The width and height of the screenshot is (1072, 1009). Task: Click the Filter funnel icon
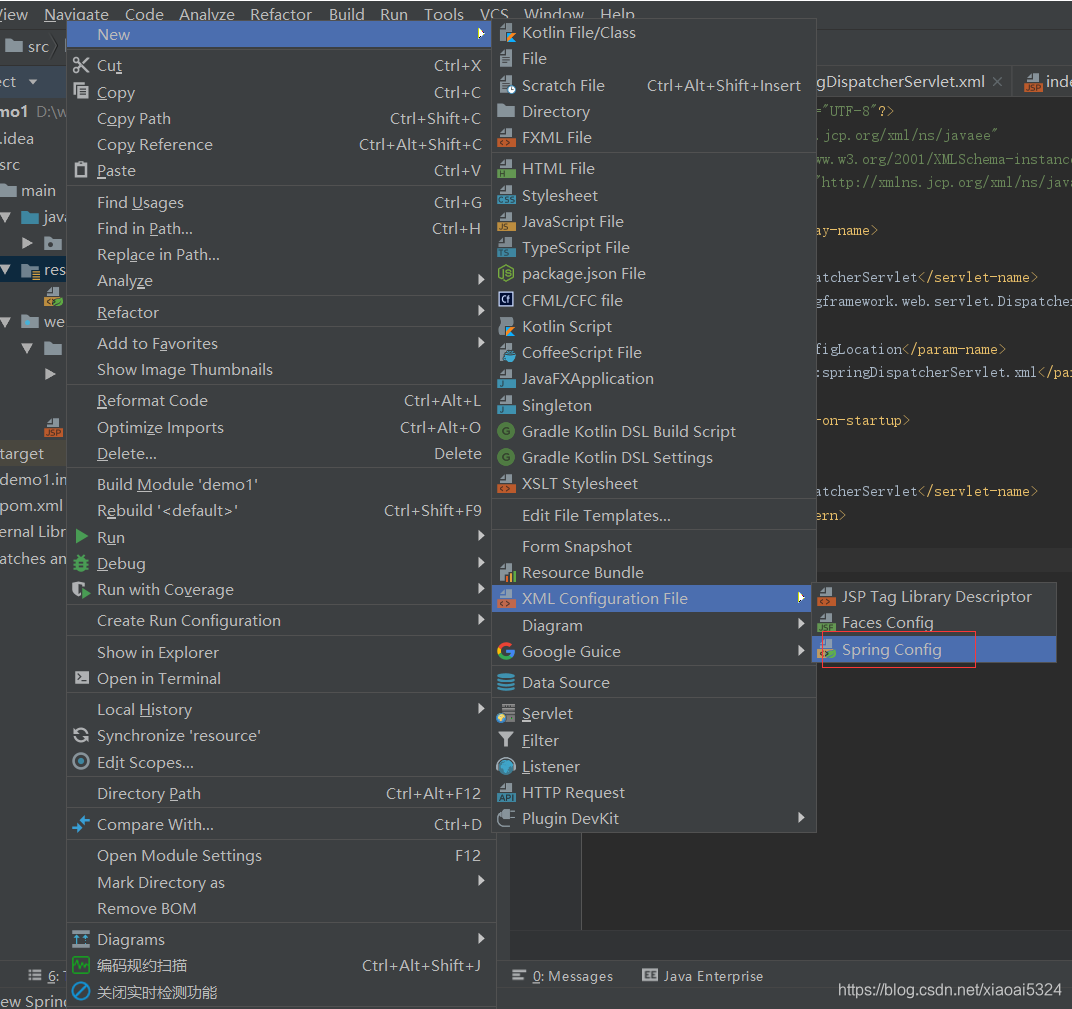click(x=507, y=740)
